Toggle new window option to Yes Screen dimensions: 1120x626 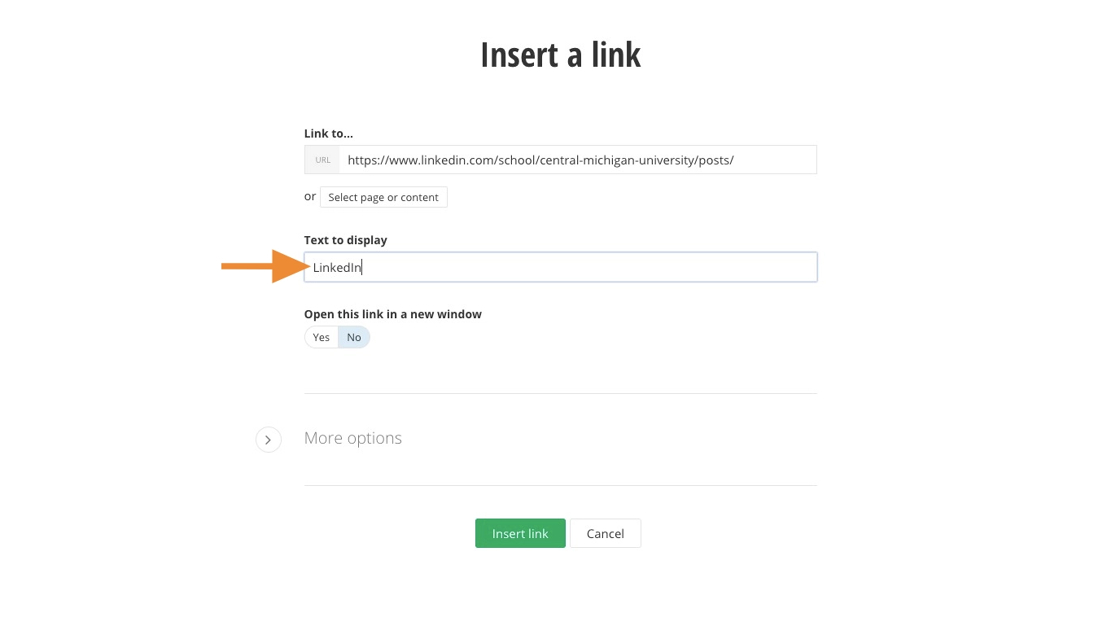click(321, 338)
